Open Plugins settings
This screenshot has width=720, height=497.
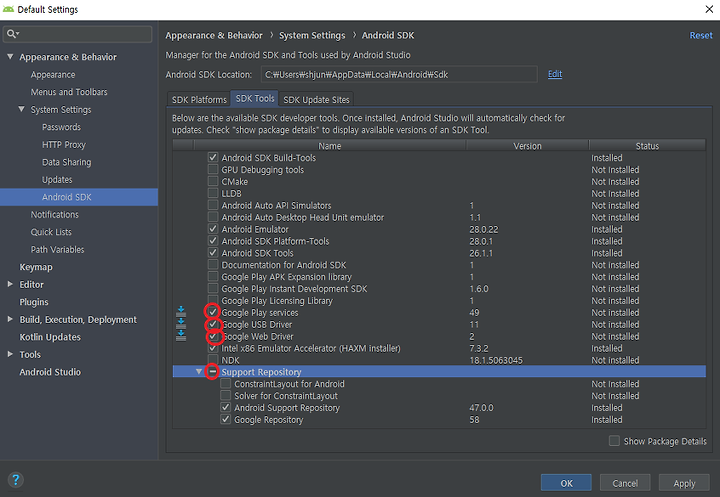pos(34,302)
